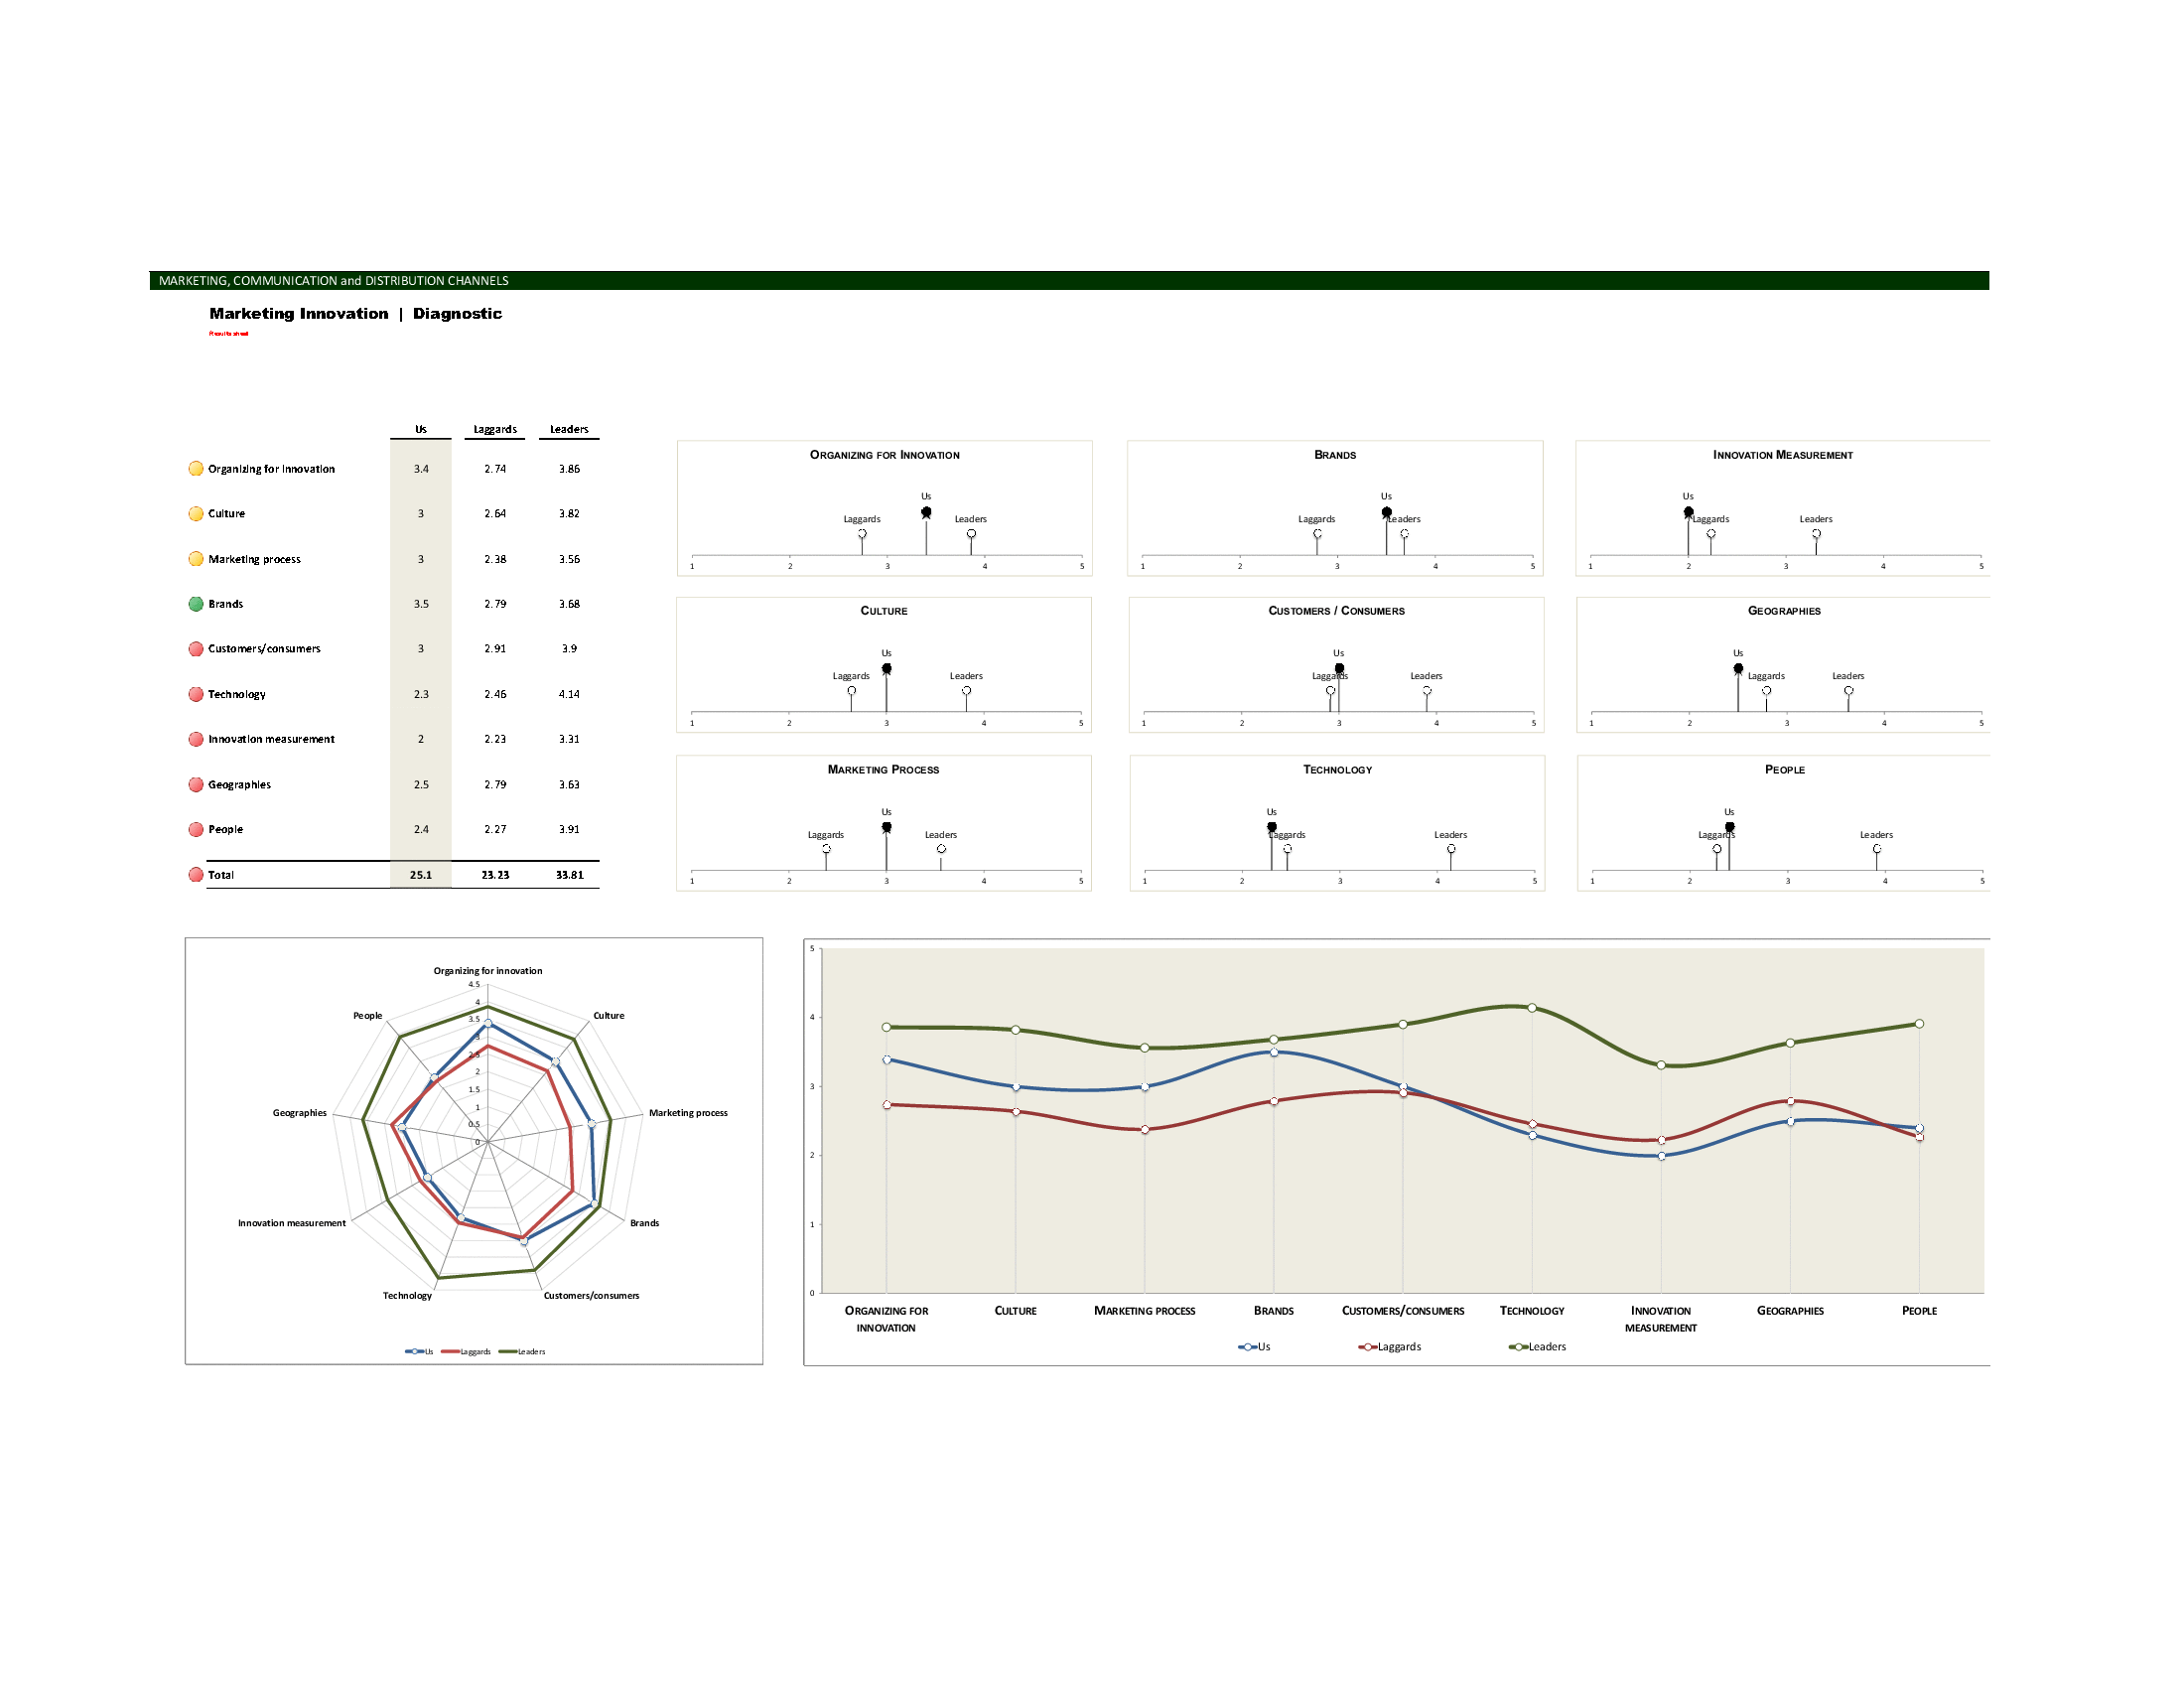Image resolution: width=2184 pixels, height=1688 pixels.
Task: Click the Laggards legend entry in radar chart
Action: (x=466, y=1352)
